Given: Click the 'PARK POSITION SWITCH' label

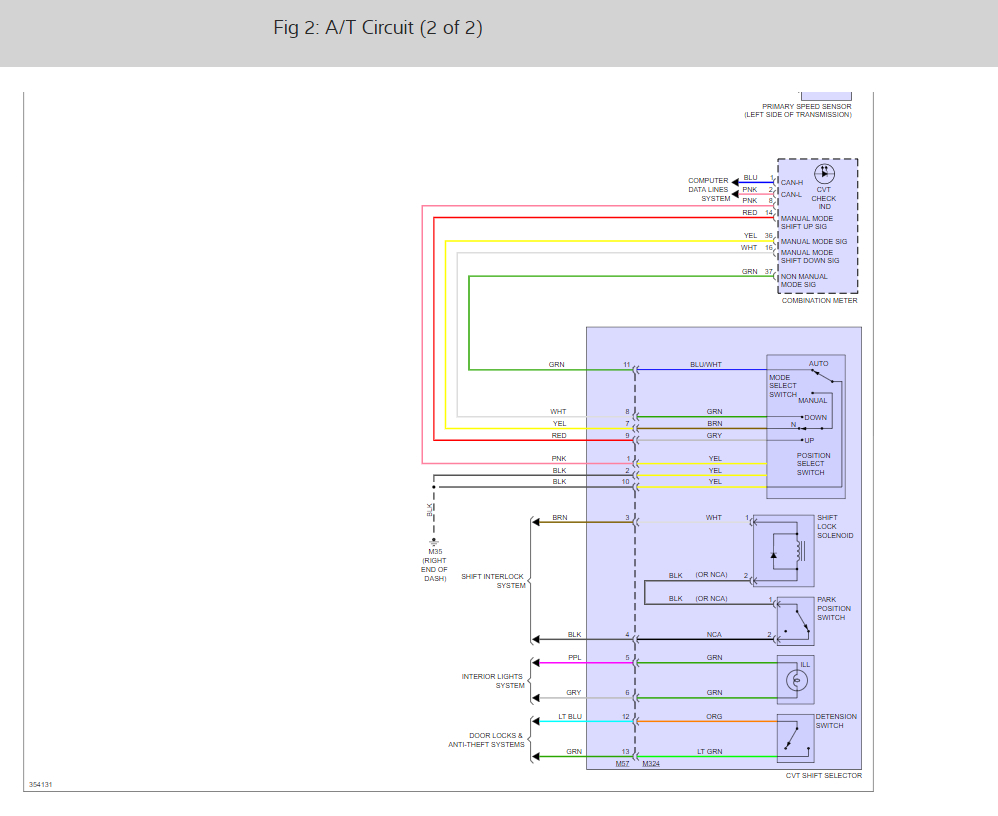Looking at the screenshot, I should tap(834, 608).
